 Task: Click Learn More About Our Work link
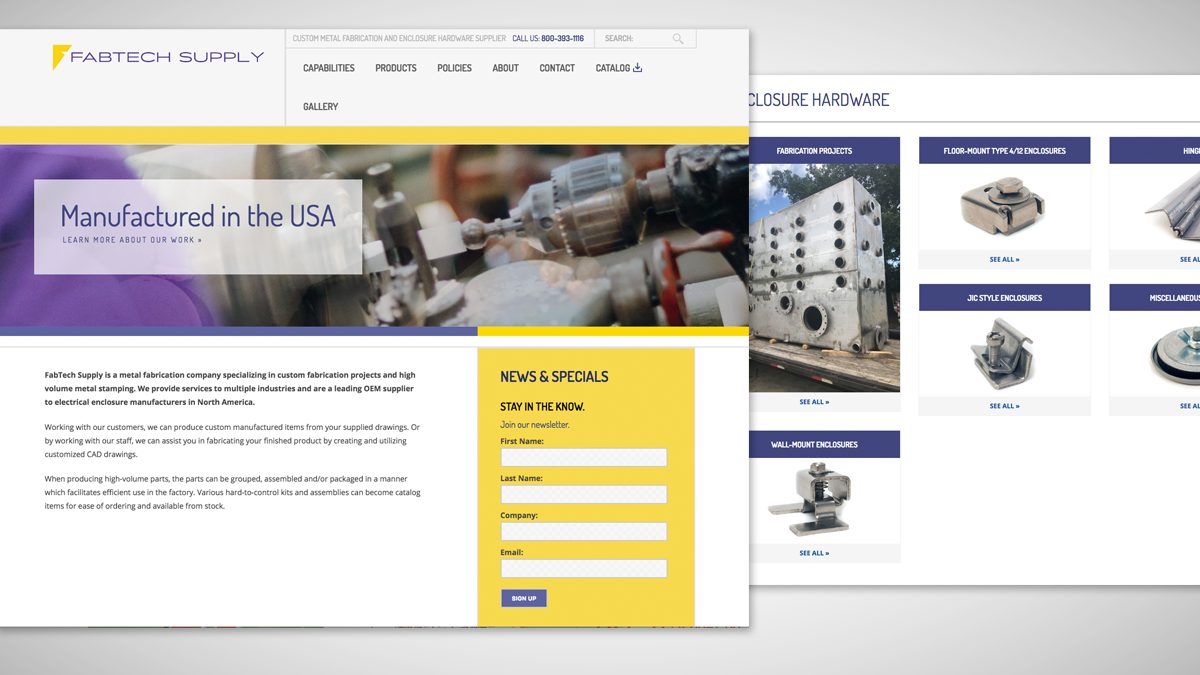(132, 240)
